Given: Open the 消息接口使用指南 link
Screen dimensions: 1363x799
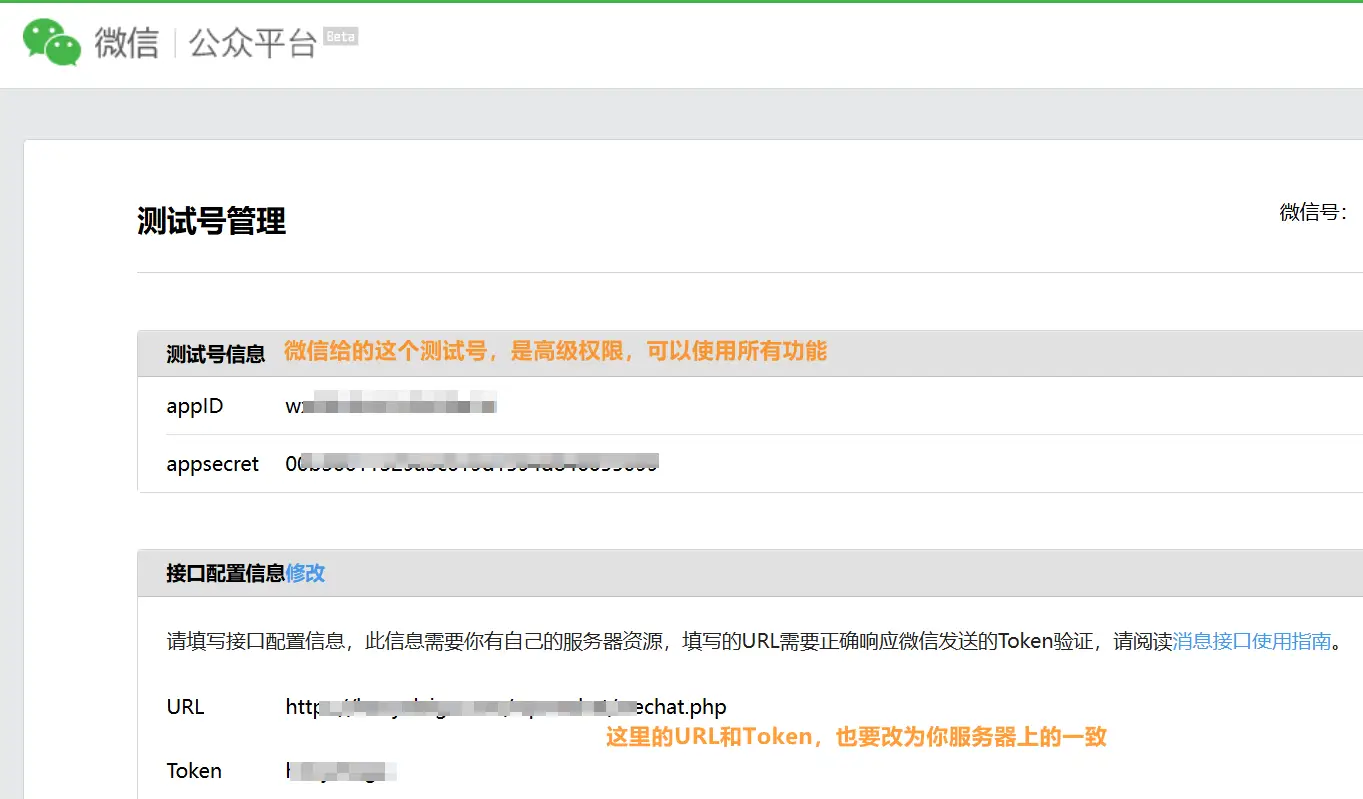Looking at the screenshot, I should tap(1252, 641).
